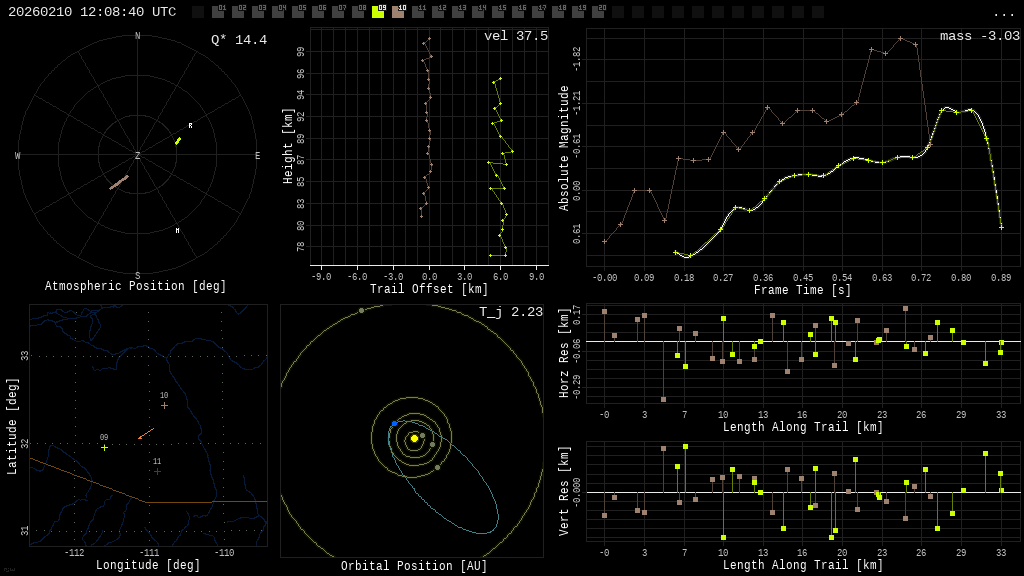Viewport: 1024px width, 576px height.
Task: Select the tan meteor streak in sky plot
Action: coord(119,182)
